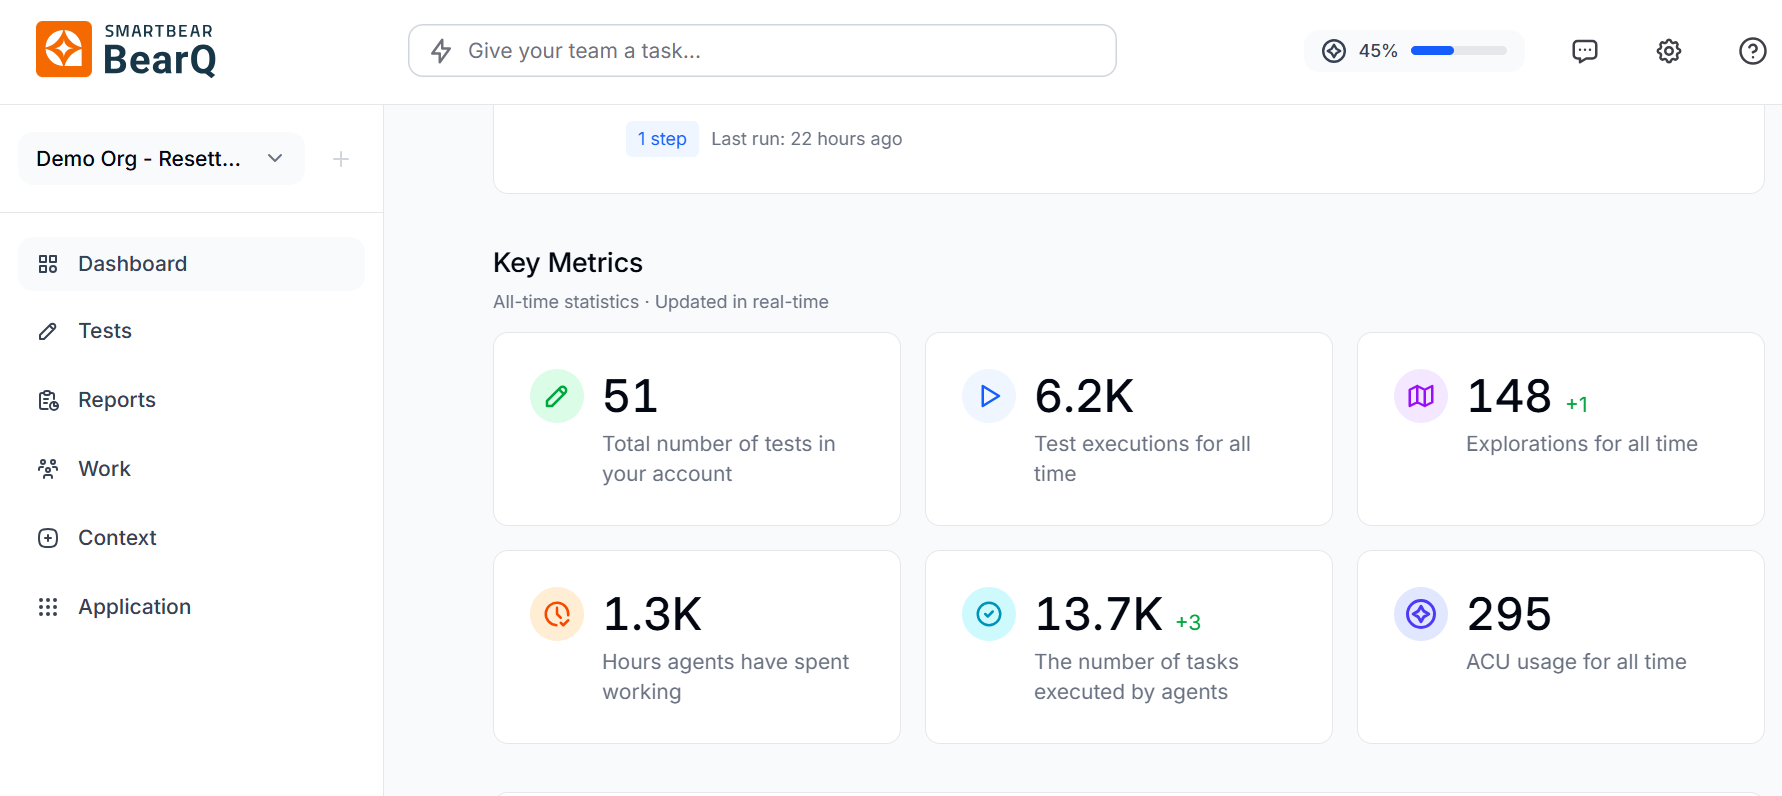Click the indigo ACU icon on 295 card
This screenshot has width=1782, height=796.
click(1421, 614)
